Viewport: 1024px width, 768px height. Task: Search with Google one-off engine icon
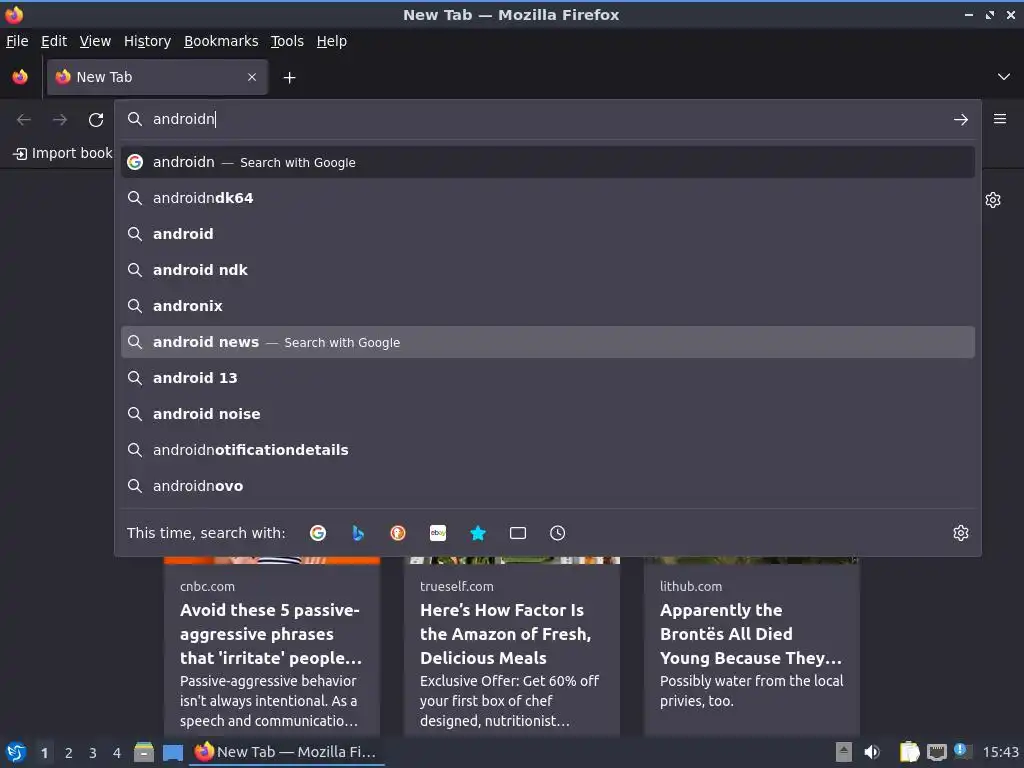[x=317, y=533]
